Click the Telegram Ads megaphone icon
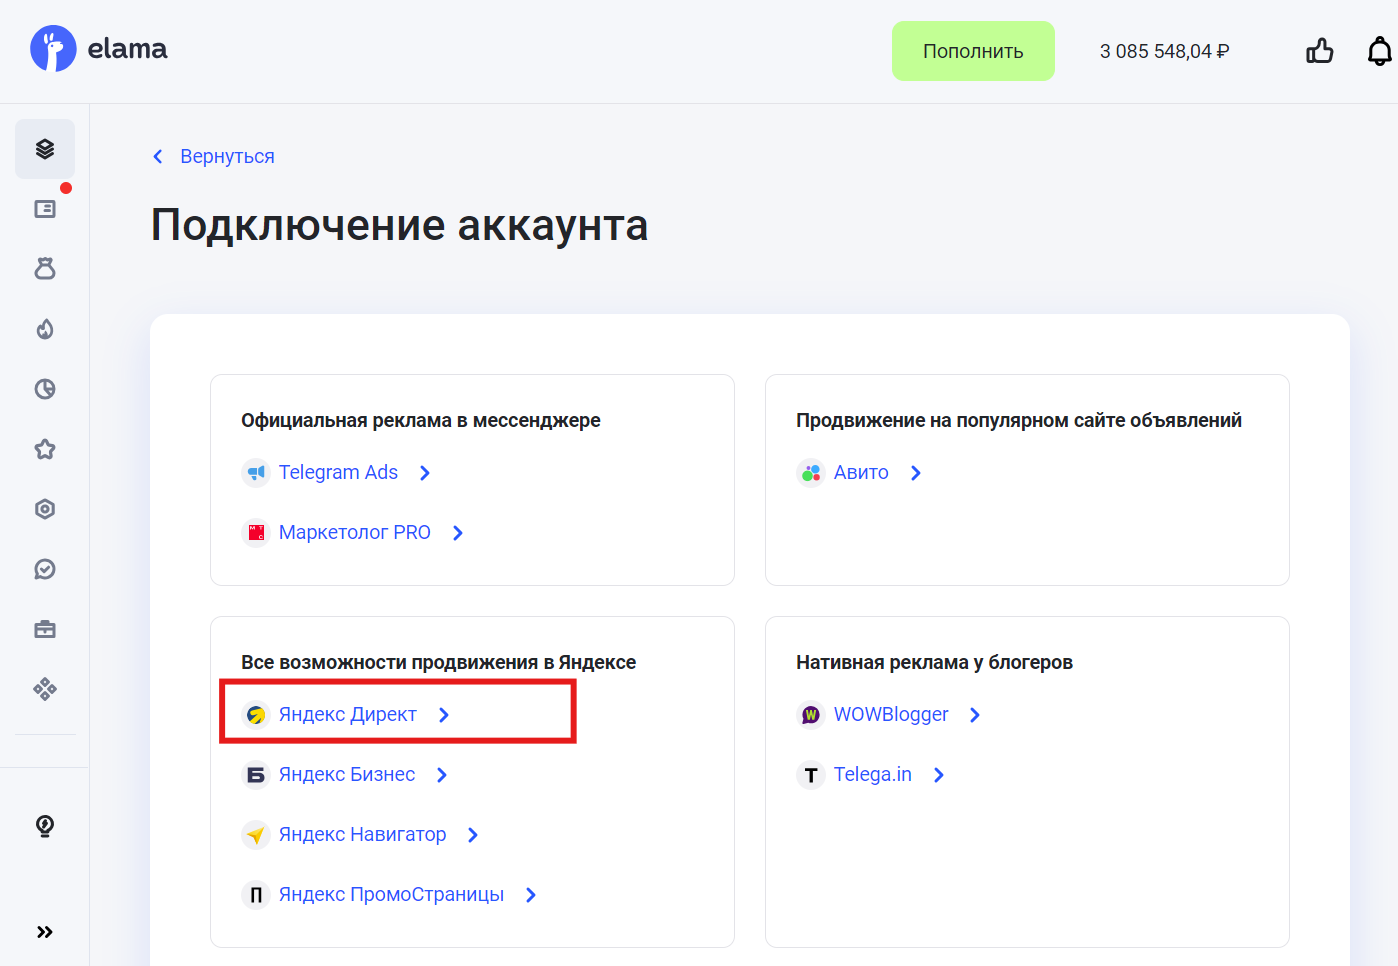Image resolution: width=1398 pixels, height=966 pixels. pos(256,473)
